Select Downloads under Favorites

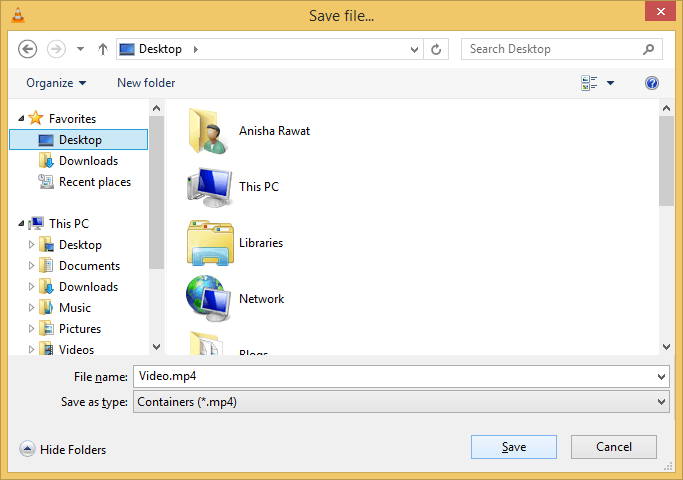pos(88,161)
